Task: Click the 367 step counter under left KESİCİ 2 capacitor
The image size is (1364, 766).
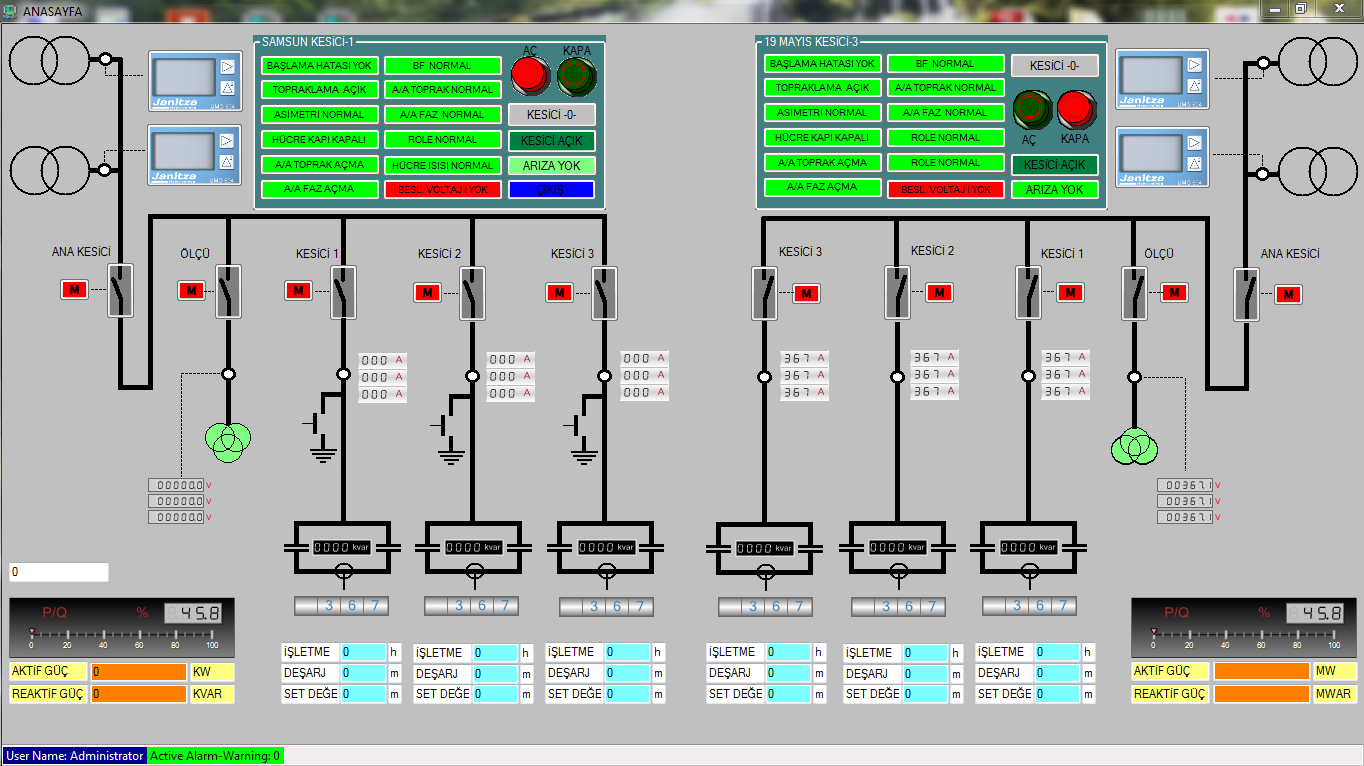Action: pos(471,606)
